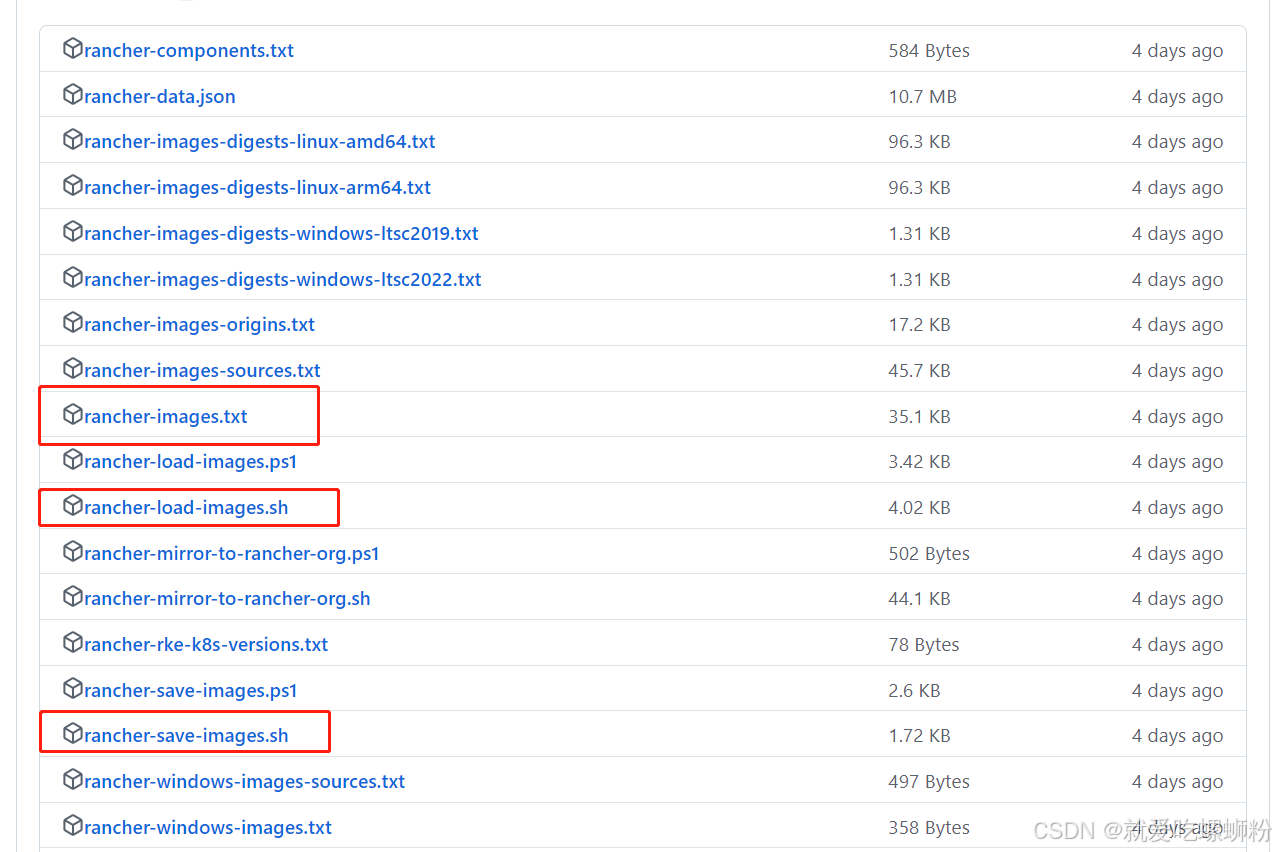Image resolution: width=1276 pixels, height=852 pixels.
Task: Open the rancher-data.json link
Action: click(x=160, y=96)
